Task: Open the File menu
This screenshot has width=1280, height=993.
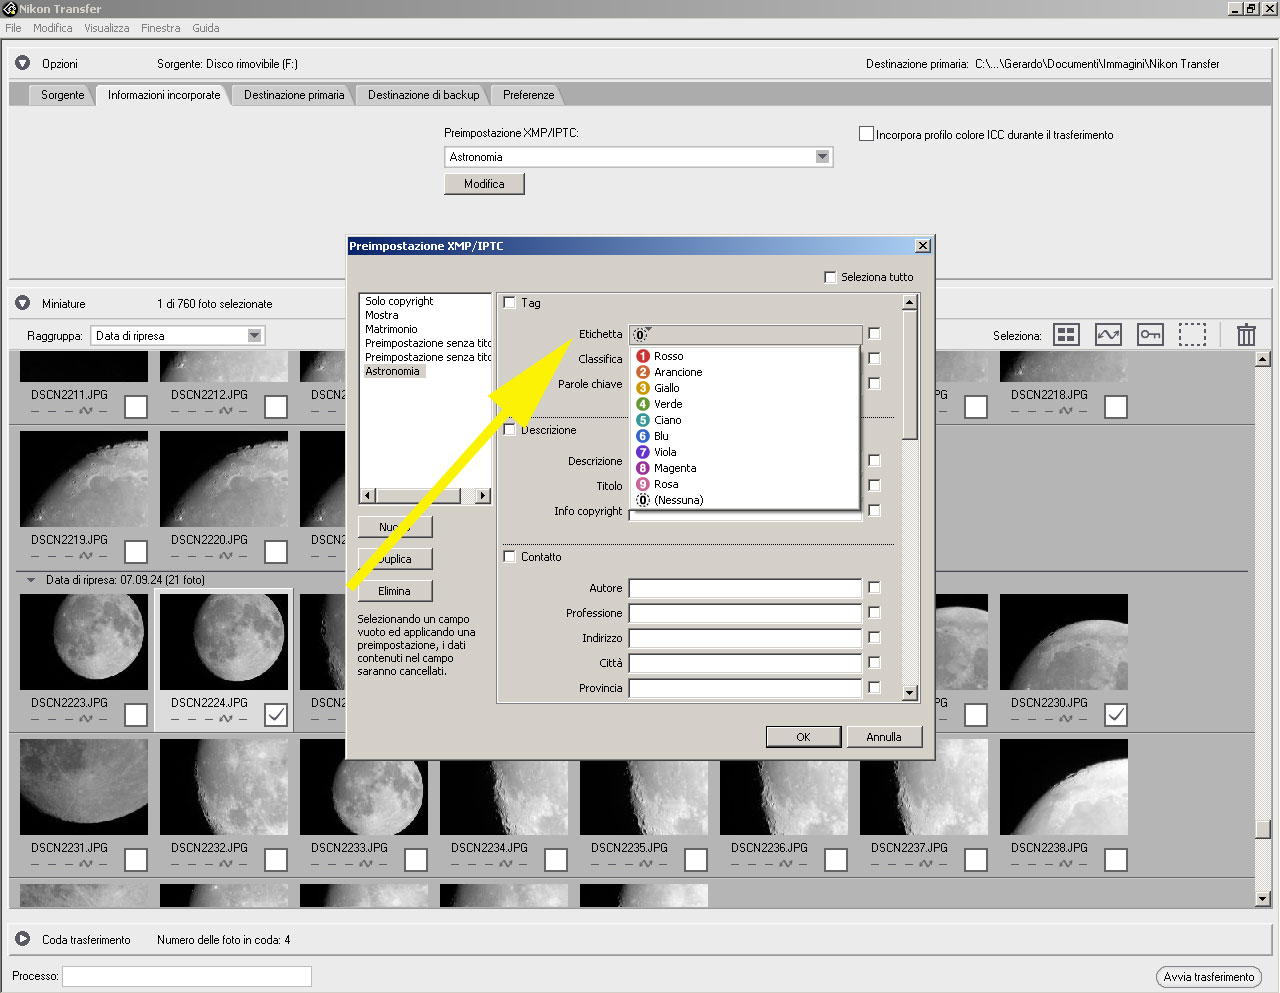Action: pyautogui.click(x=13, y=28)
